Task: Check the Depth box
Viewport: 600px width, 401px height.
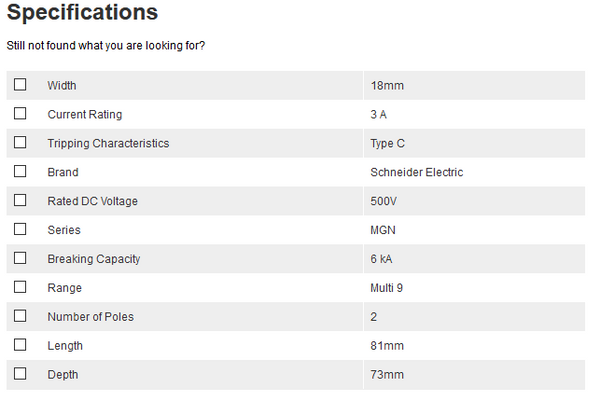Action: [x=20, y=374]
